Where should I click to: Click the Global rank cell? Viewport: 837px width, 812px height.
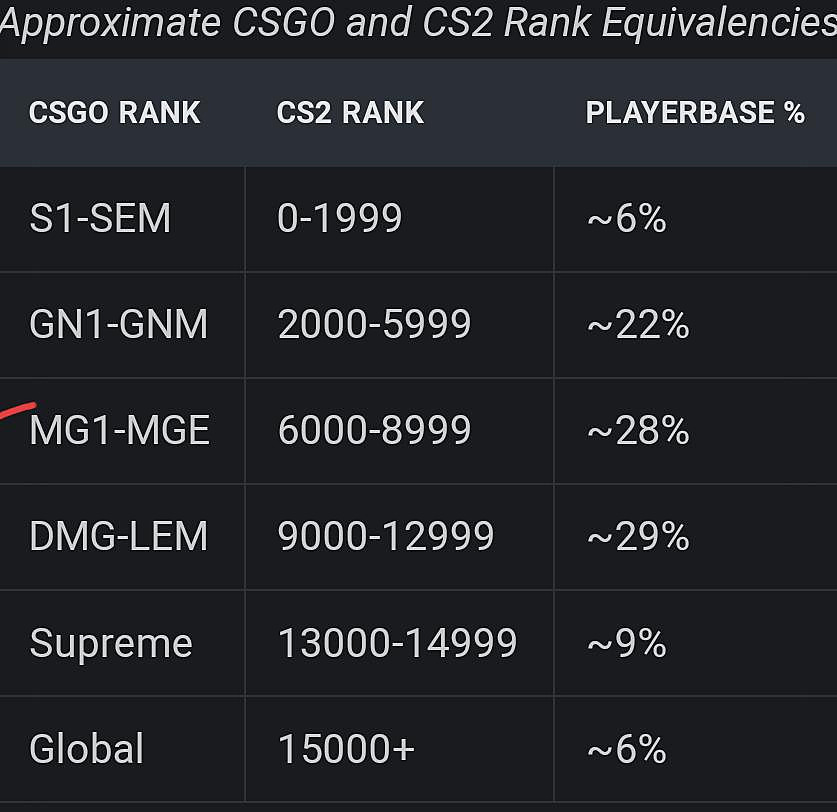click(x=87, y=749)
